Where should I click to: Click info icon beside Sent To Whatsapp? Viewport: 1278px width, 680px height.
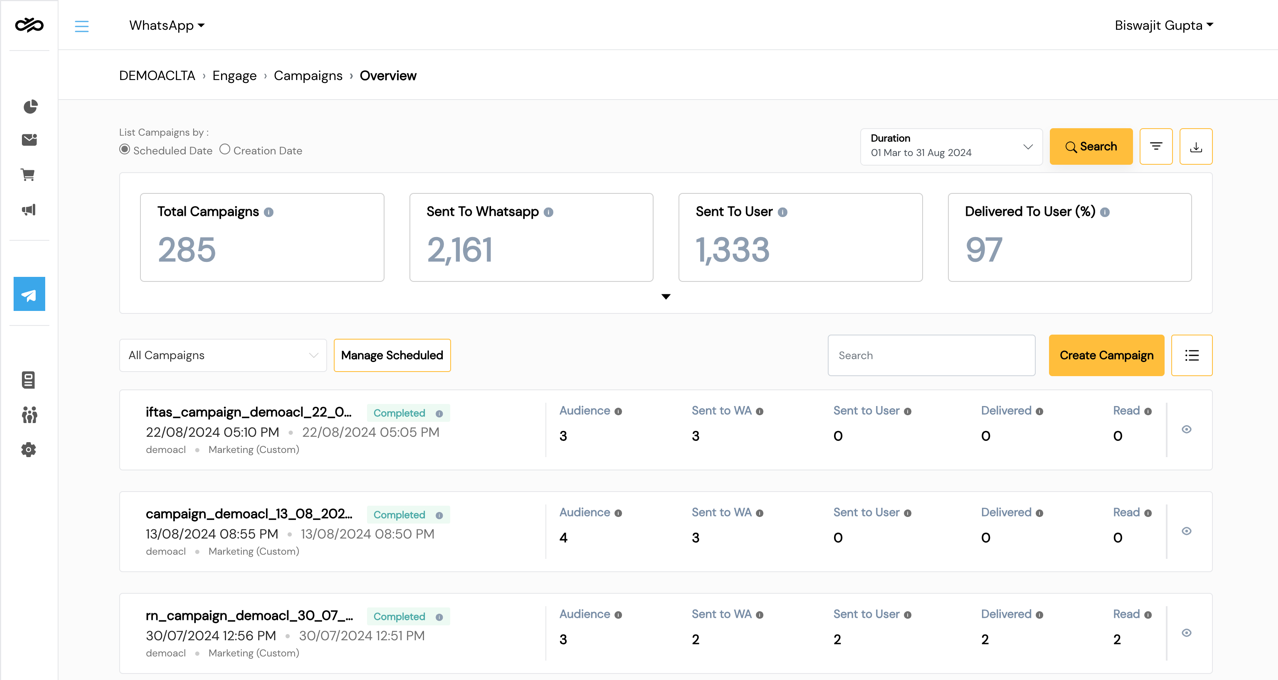[548, 212]
